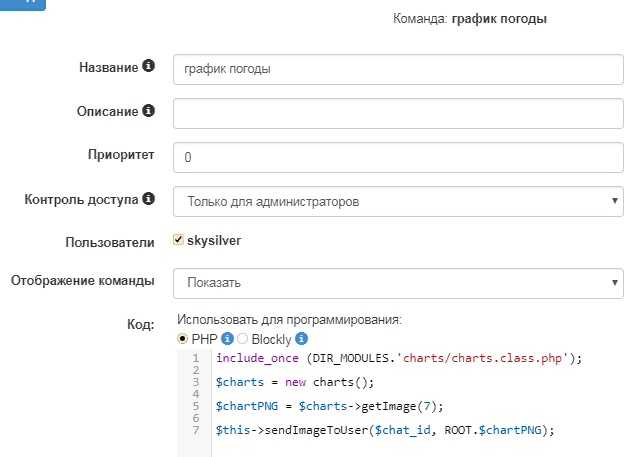Click the Код: label
The height and width of the screenshot is (457, 635).
[x=141, y=324]
